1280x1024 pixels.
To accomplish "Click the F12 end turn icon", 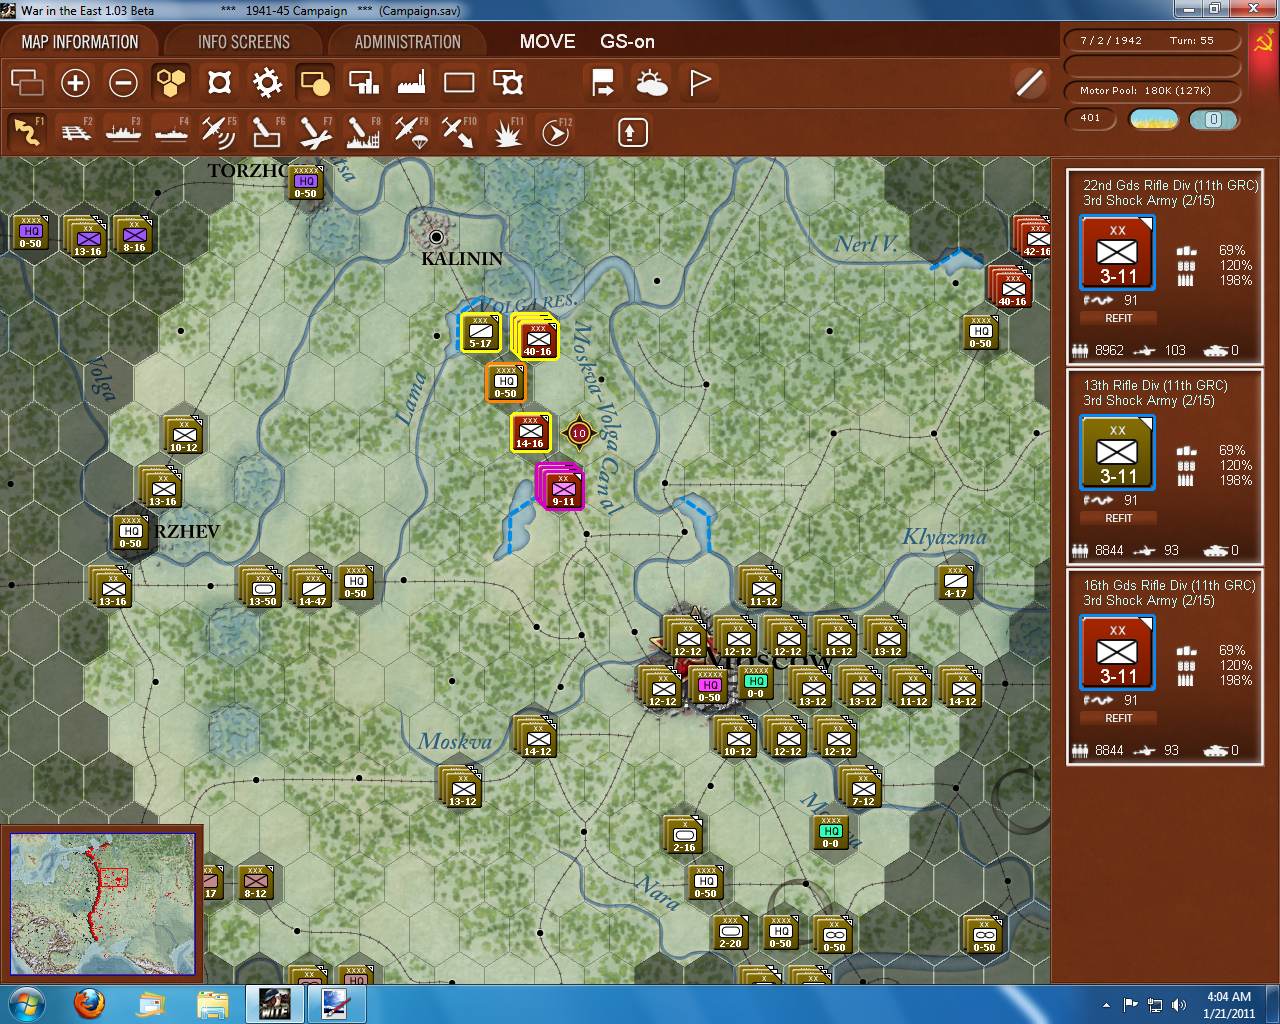I will [x=556, y=131].
